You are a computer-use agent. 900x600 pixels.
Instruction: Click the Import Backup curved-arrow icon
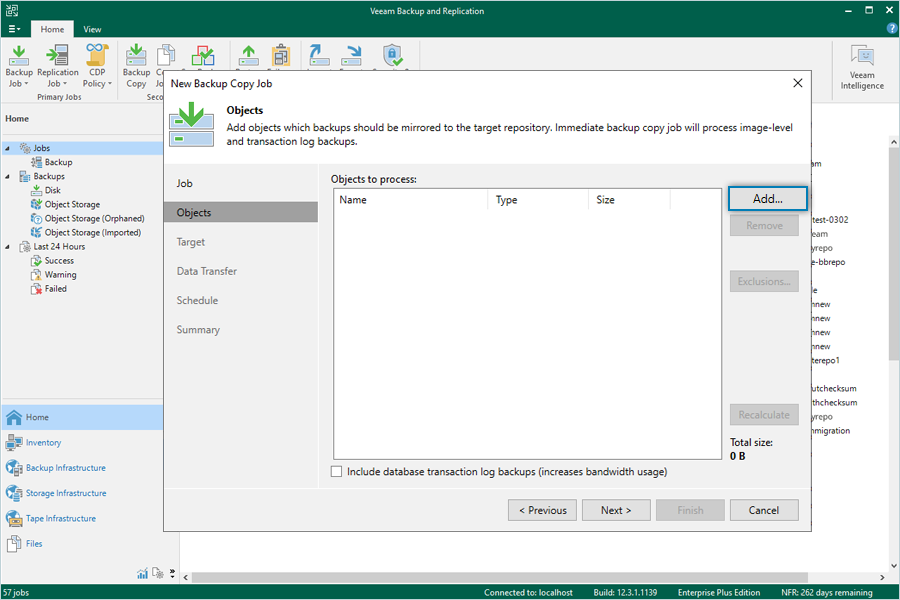[319, 55]
